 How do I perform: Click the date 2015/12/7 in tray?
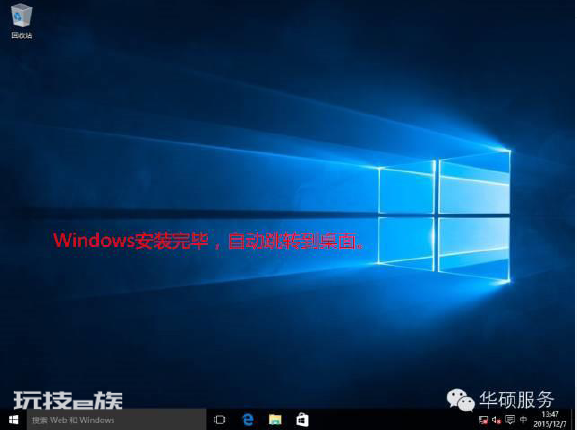(550, 424)
